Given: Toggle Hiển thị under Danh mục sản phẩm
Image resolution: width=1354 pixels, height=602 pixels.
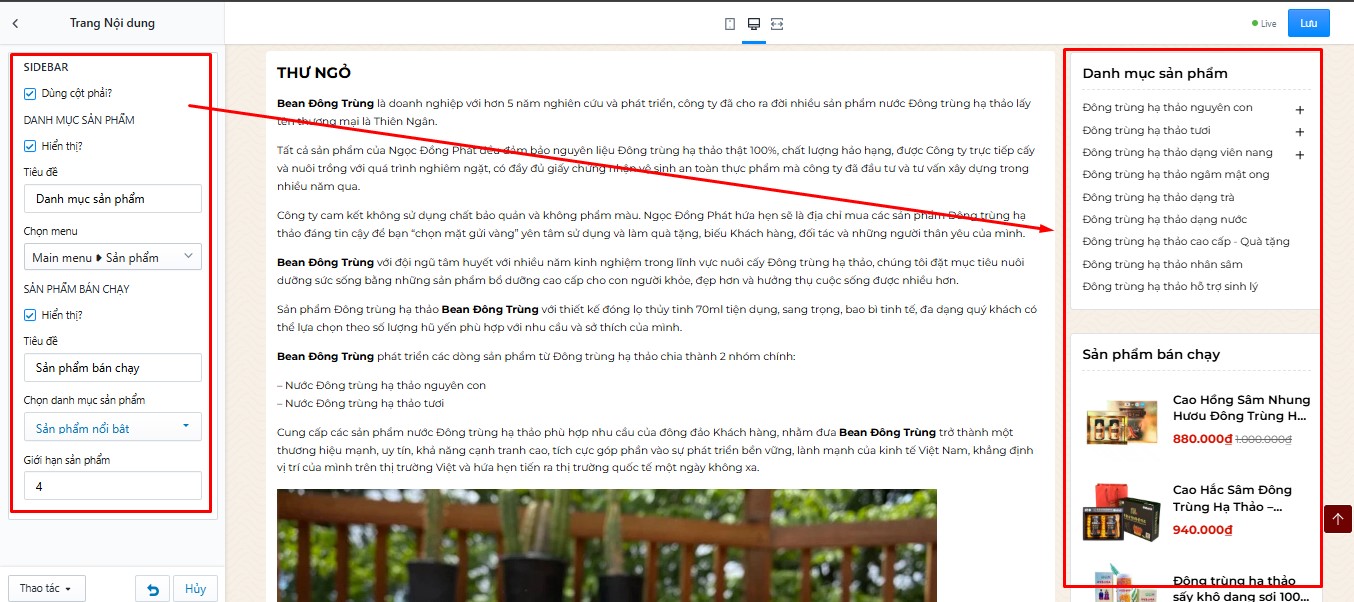Looking at the screenshot, I should (30, 146).
